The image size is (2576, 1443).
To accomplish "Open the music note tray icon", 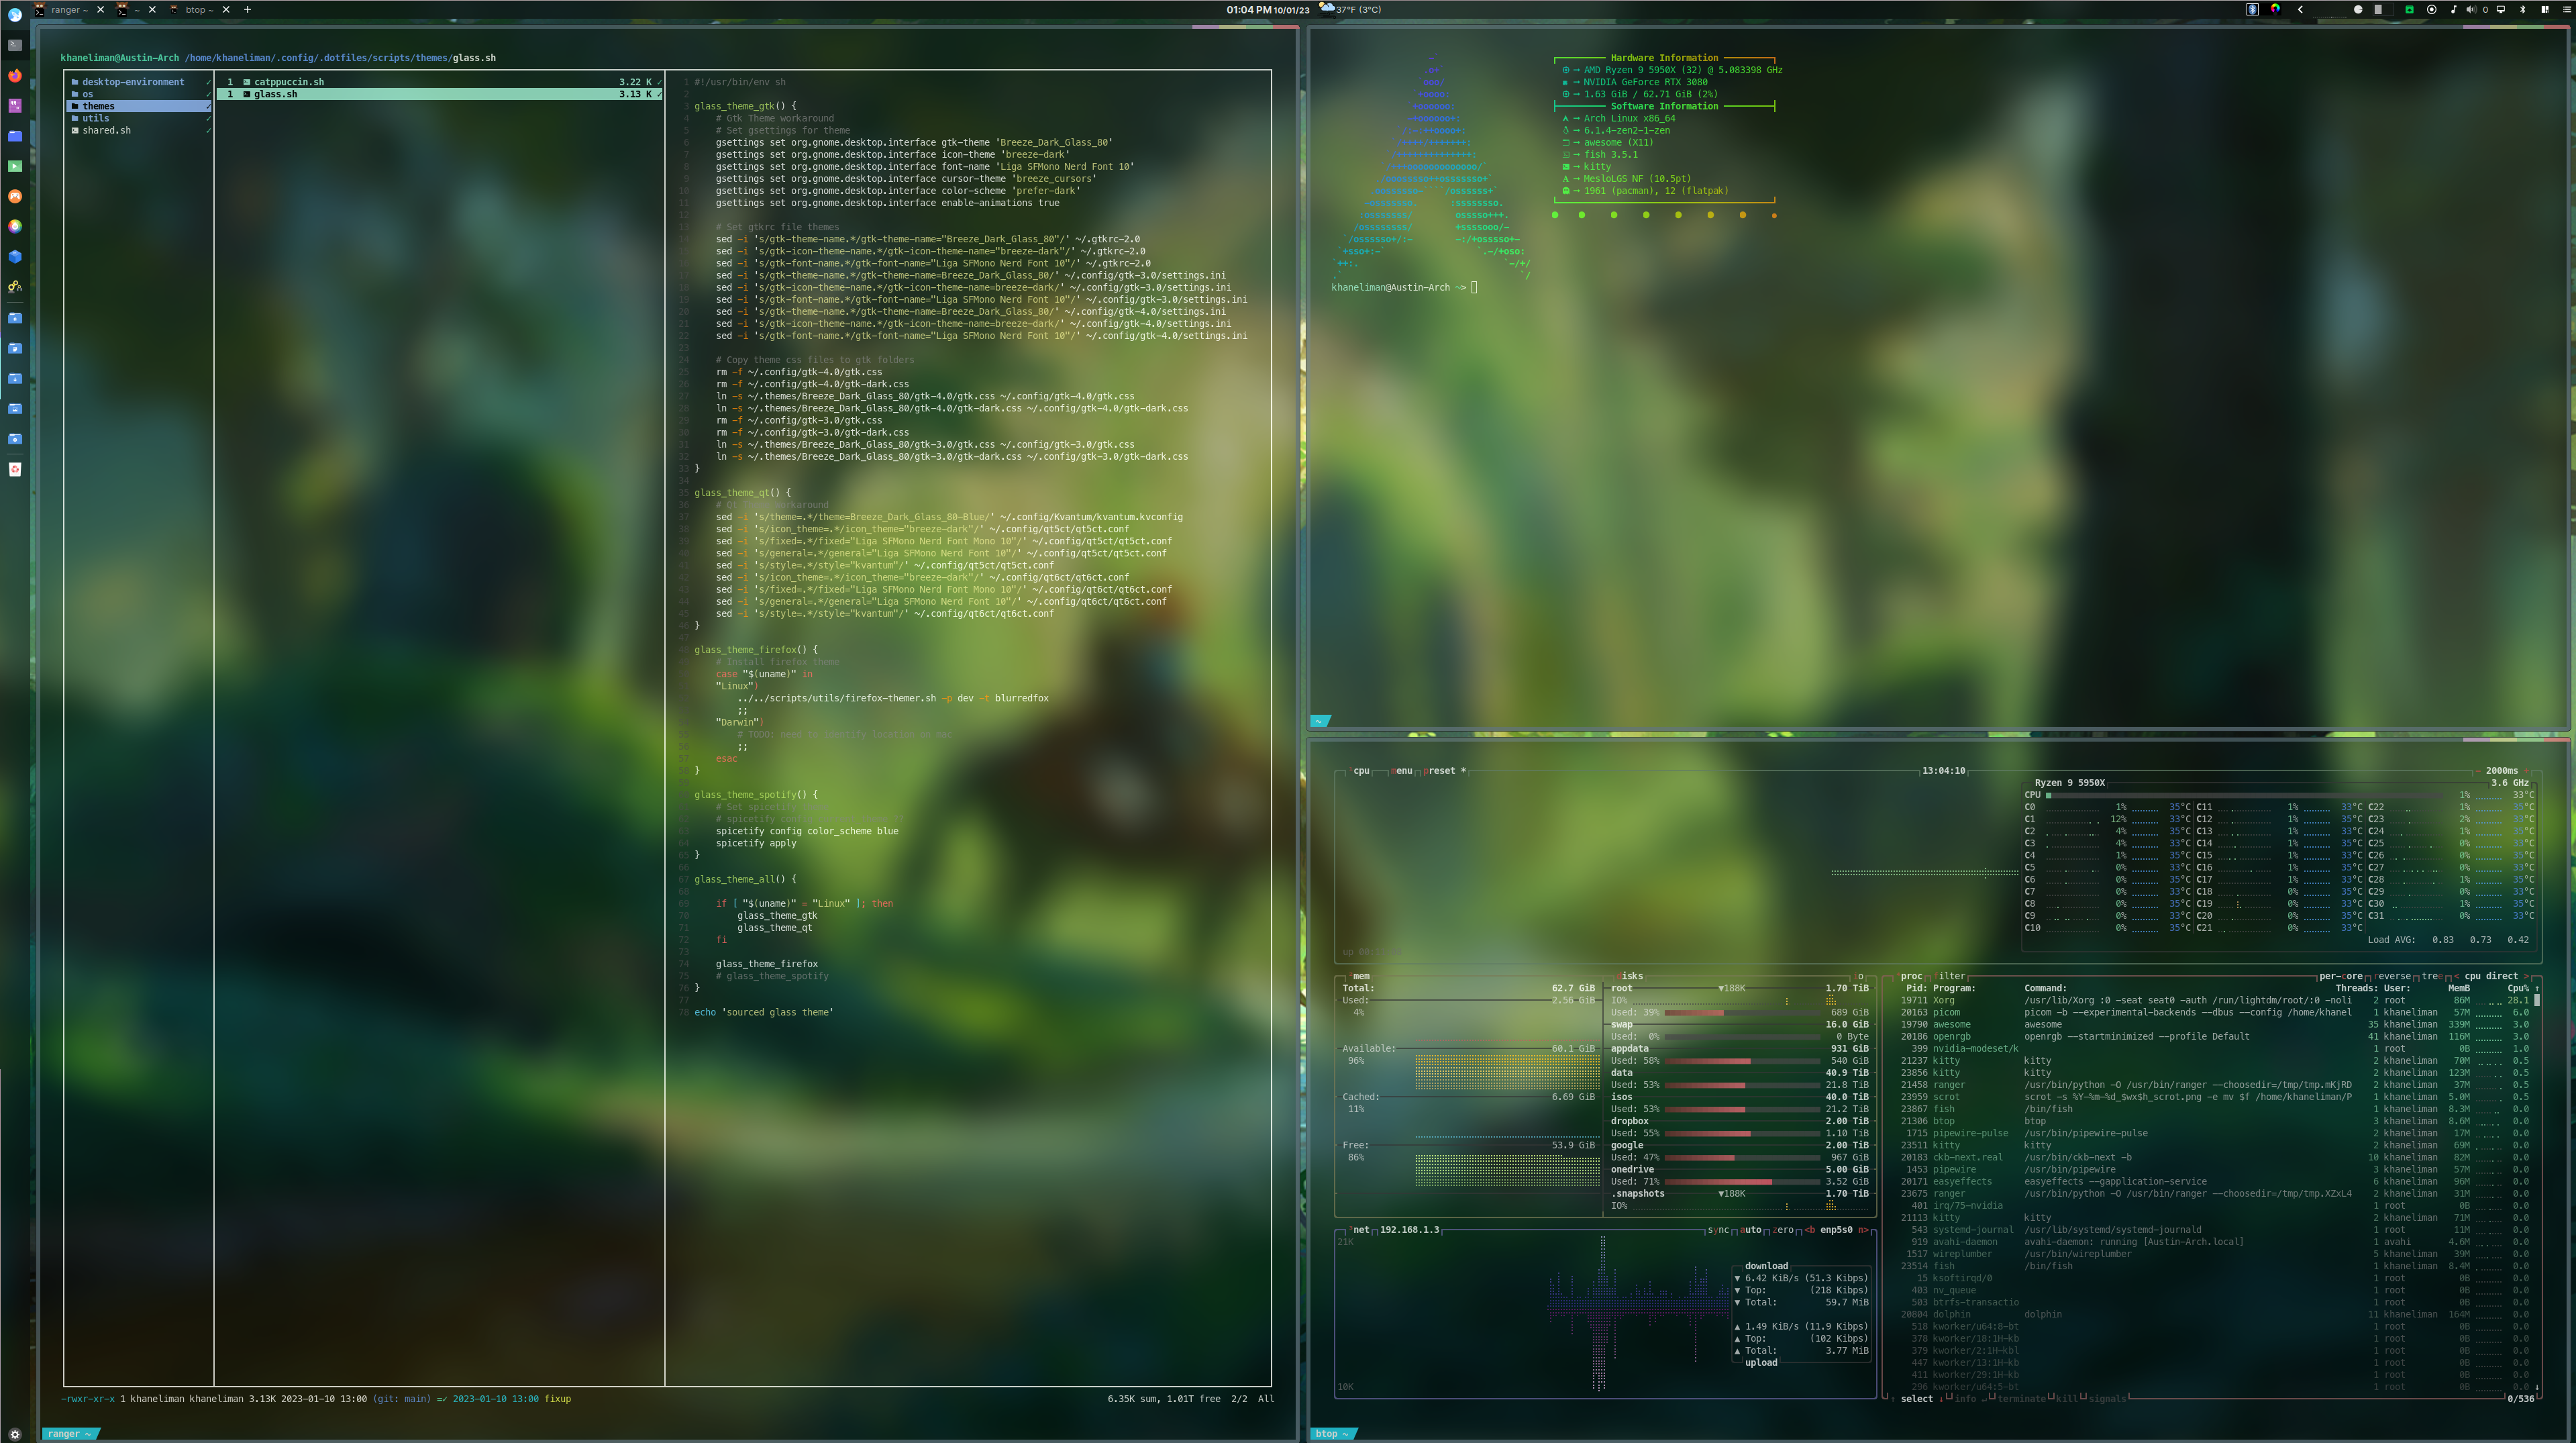I will 2453,9.
